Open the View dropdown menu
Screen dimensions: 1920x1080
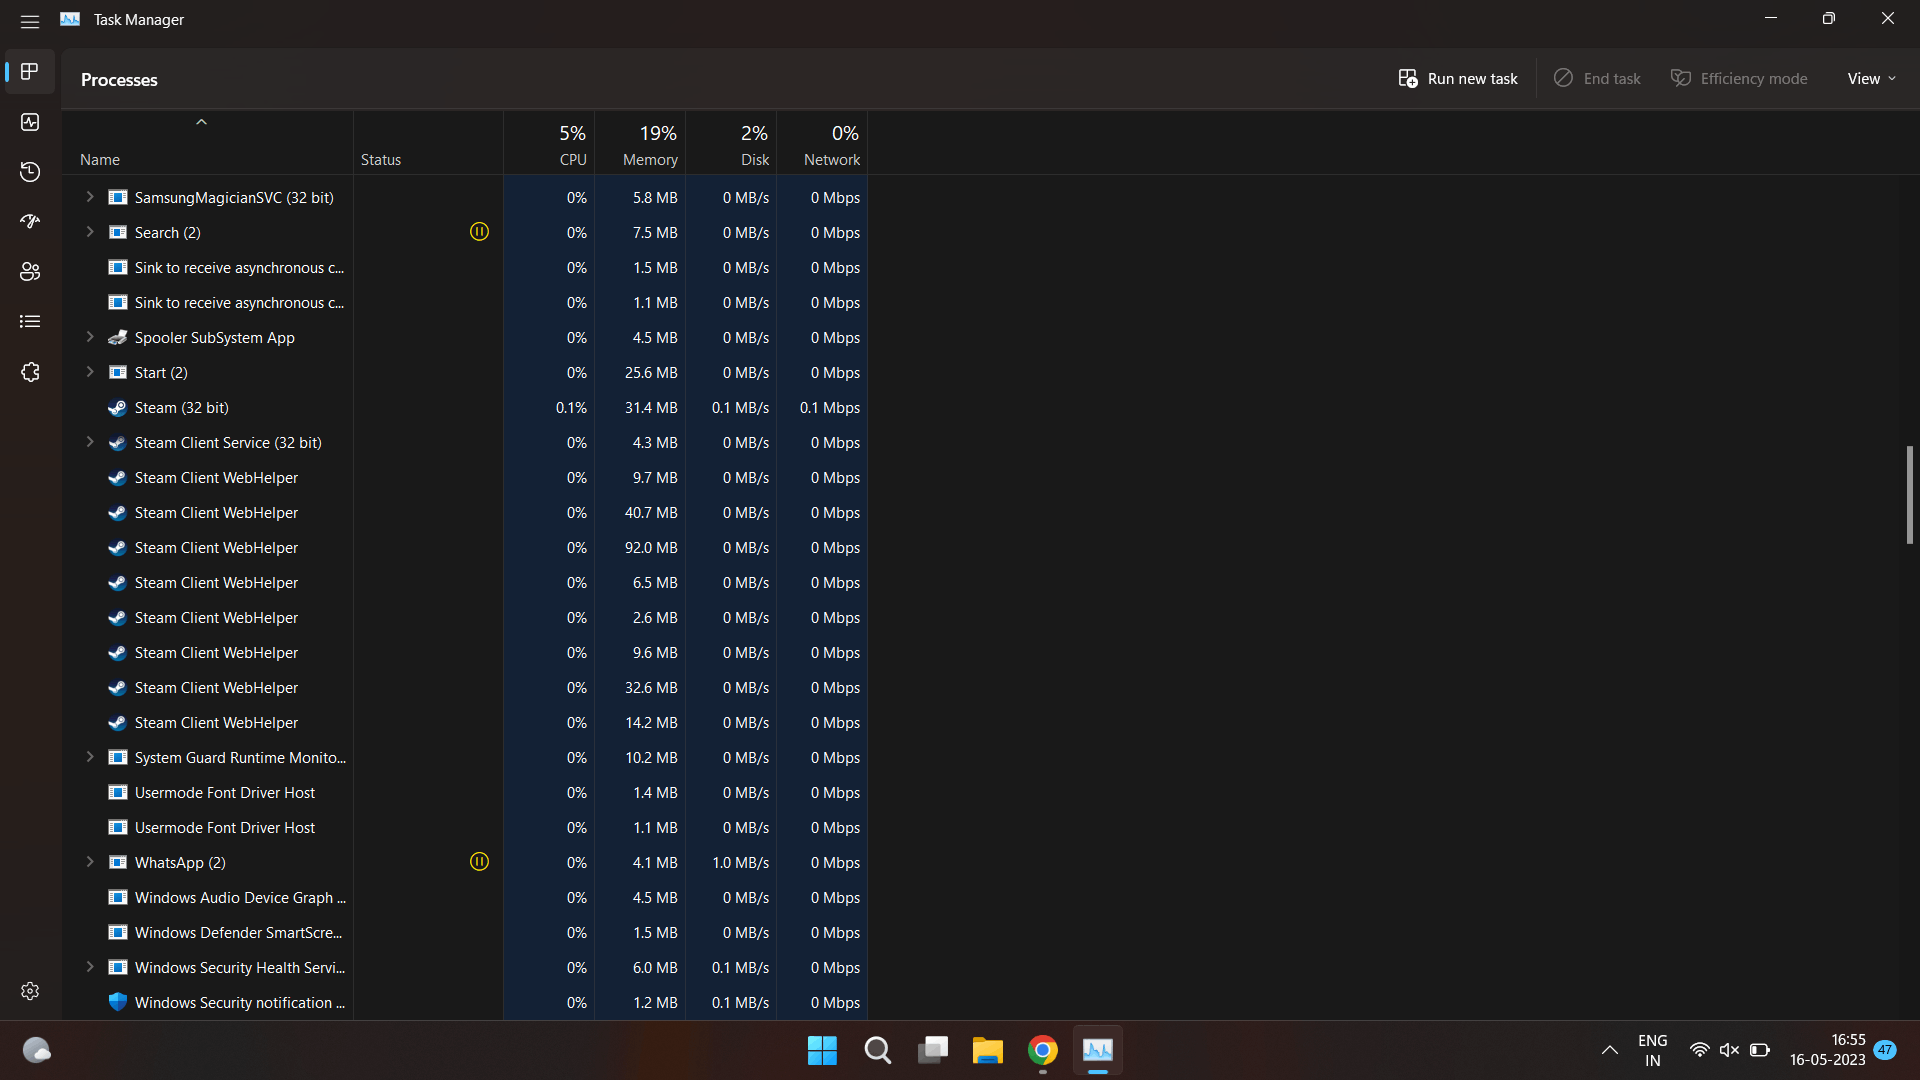(1870, 79)
